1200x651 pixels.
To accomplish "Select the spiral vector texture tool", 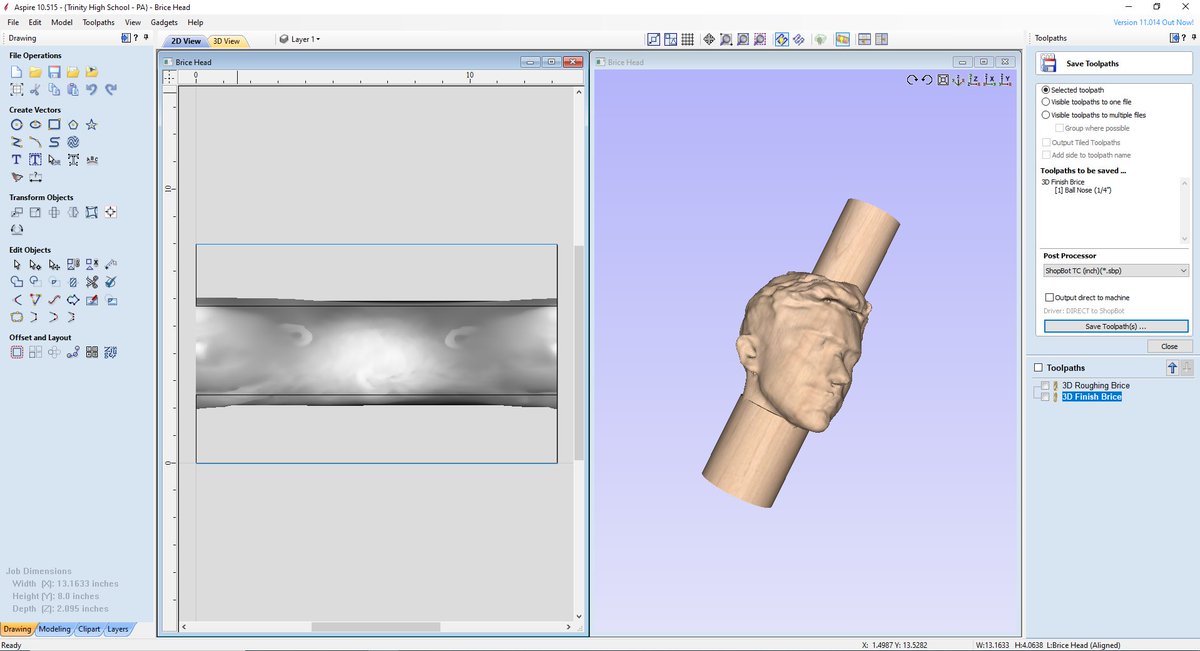I will click(x=73, y=143).
